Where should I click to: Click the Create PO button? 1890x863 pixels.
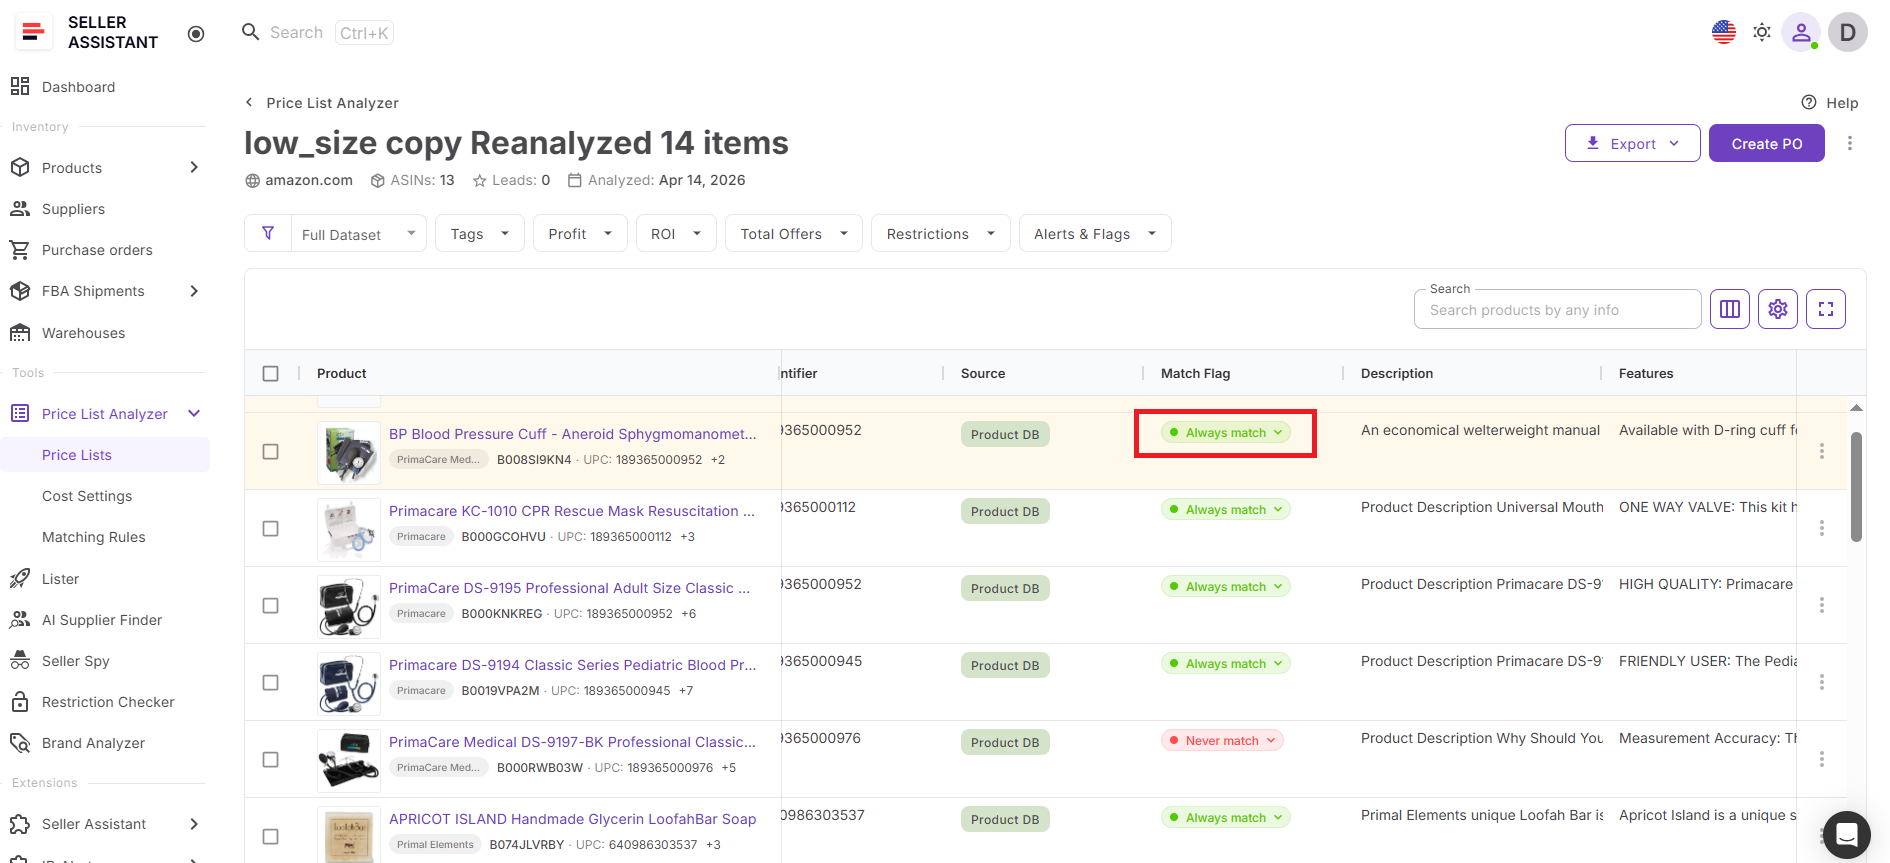pos(1767,143)
